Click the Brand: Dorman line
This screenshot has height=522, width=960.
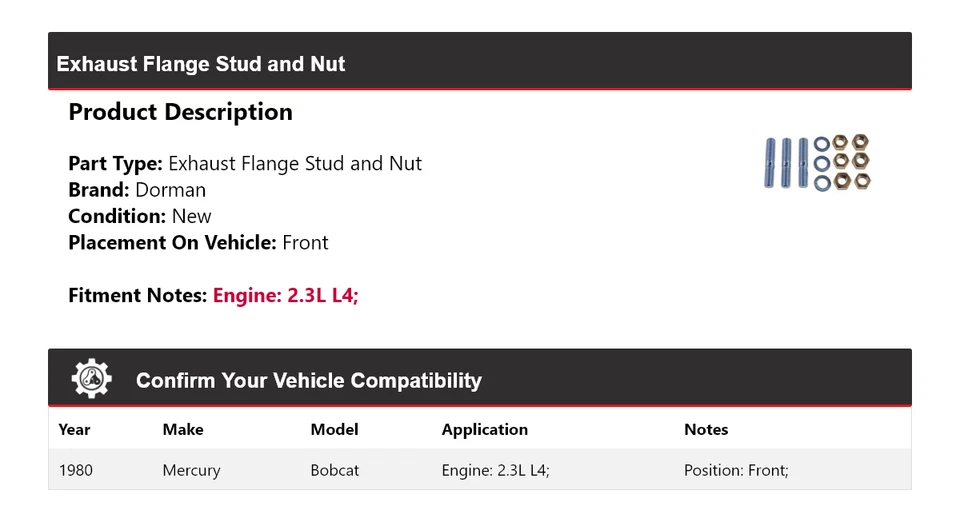click(x=137, y=190)
